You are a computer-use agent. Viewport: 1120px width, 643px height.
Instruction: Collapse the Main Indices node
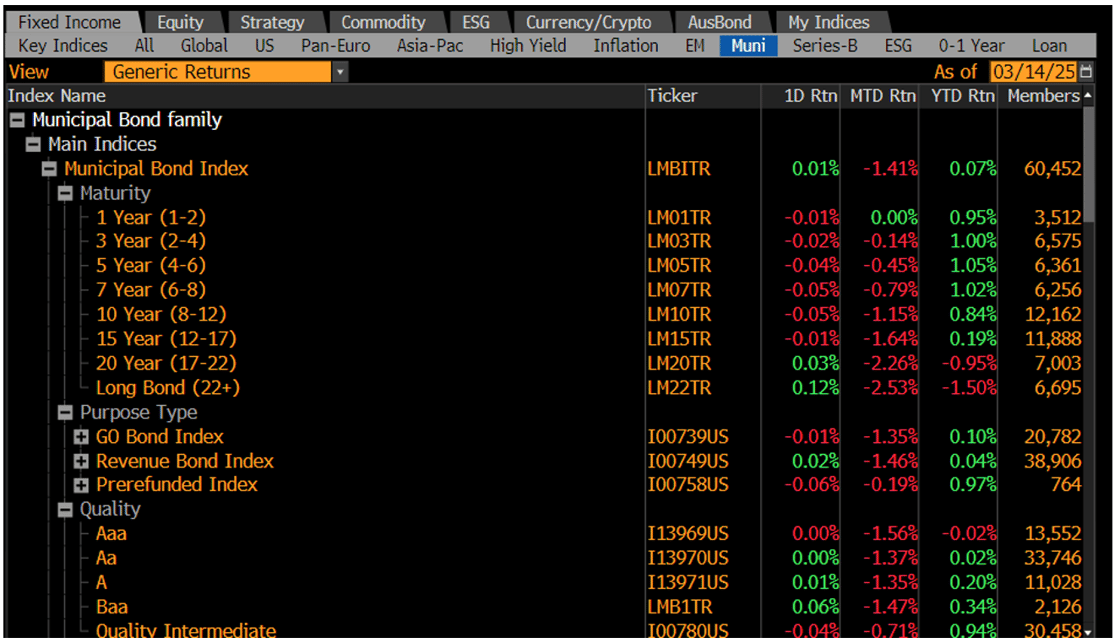point(31,144)
